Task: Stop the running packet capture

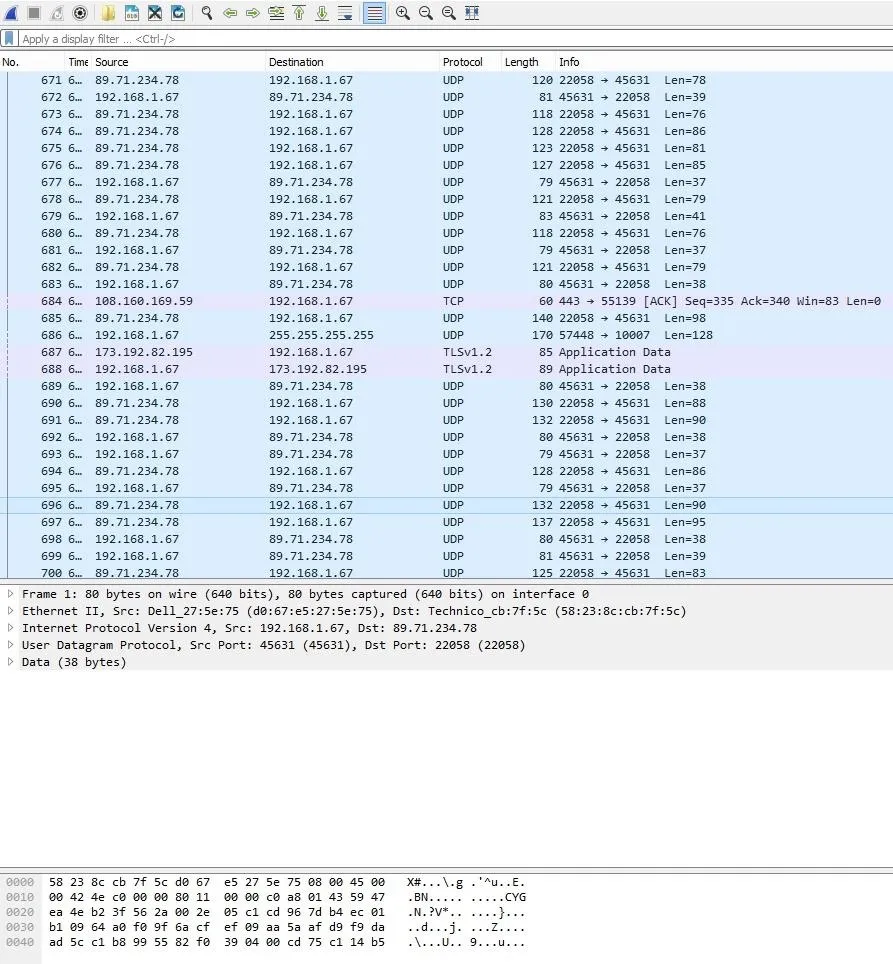Action: point(34,13)
